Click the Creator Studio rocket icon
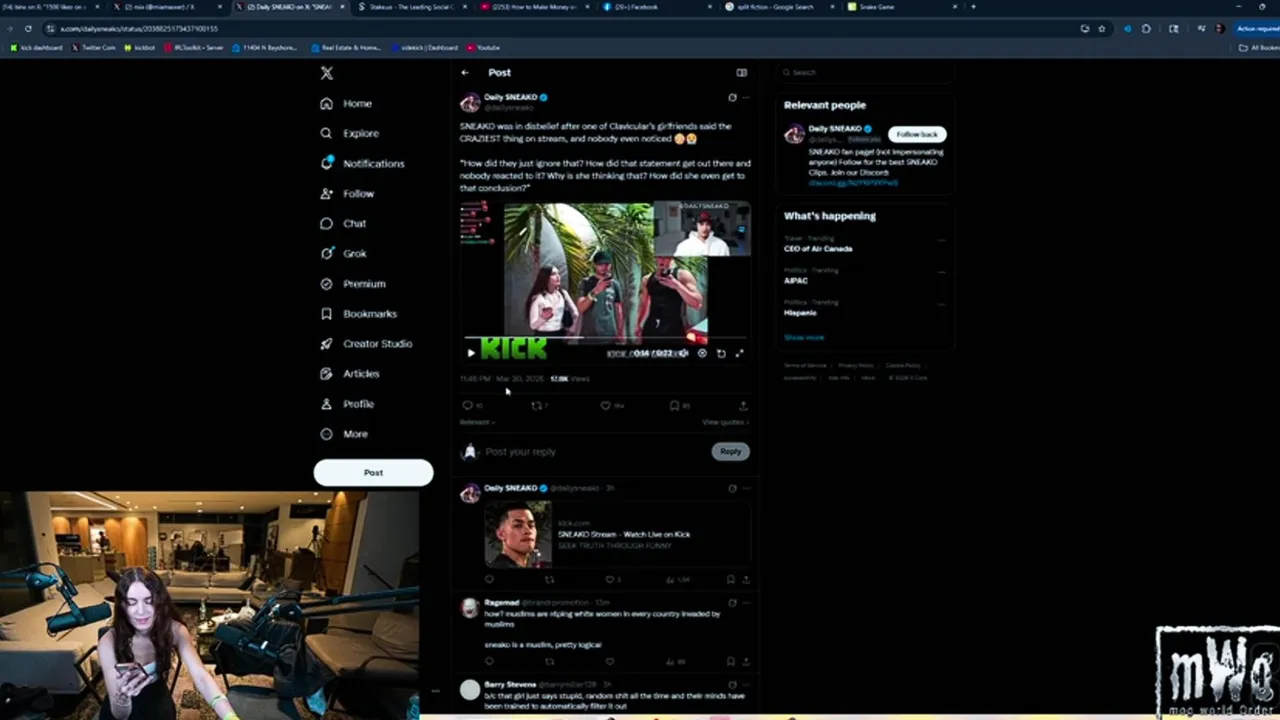 326,343
